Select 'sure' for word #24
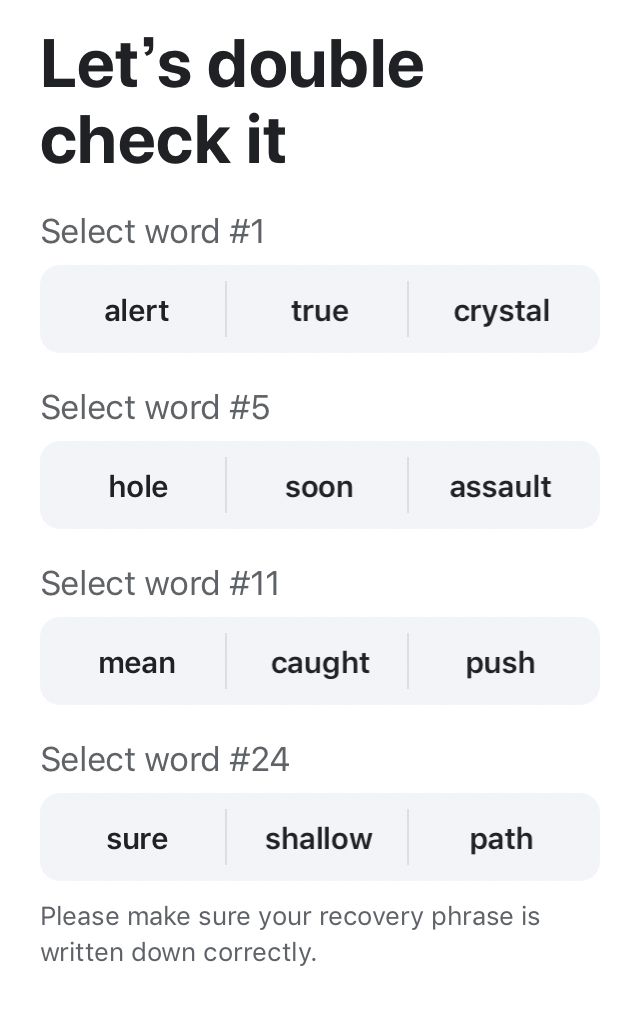 pyautogui.click(x=137, y=838)
